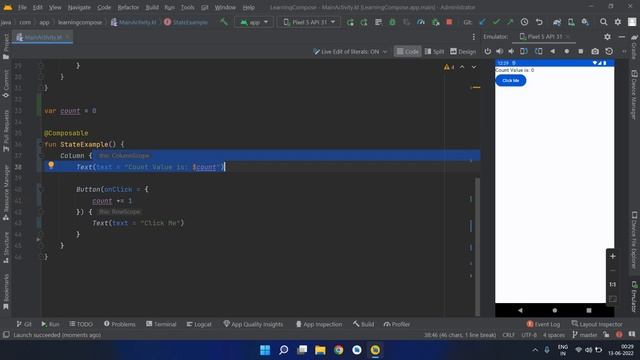Click the yellow lightbulb quick-fix icon
The height and width of the screenshot is (360, 640).
[x=51, y=165]
